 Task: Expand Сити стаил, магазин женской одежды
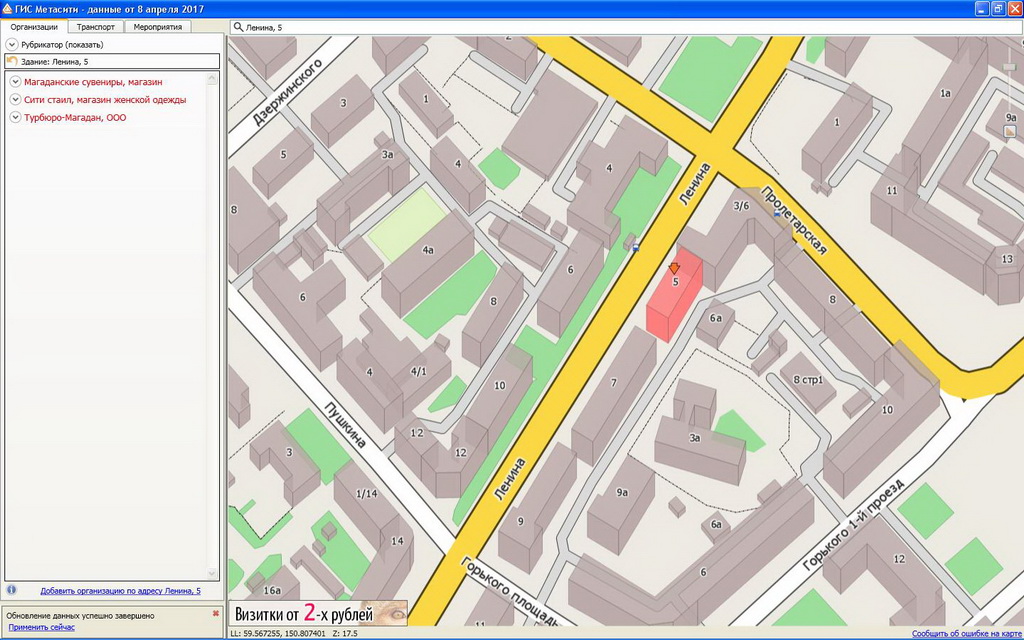click(15, 100)
